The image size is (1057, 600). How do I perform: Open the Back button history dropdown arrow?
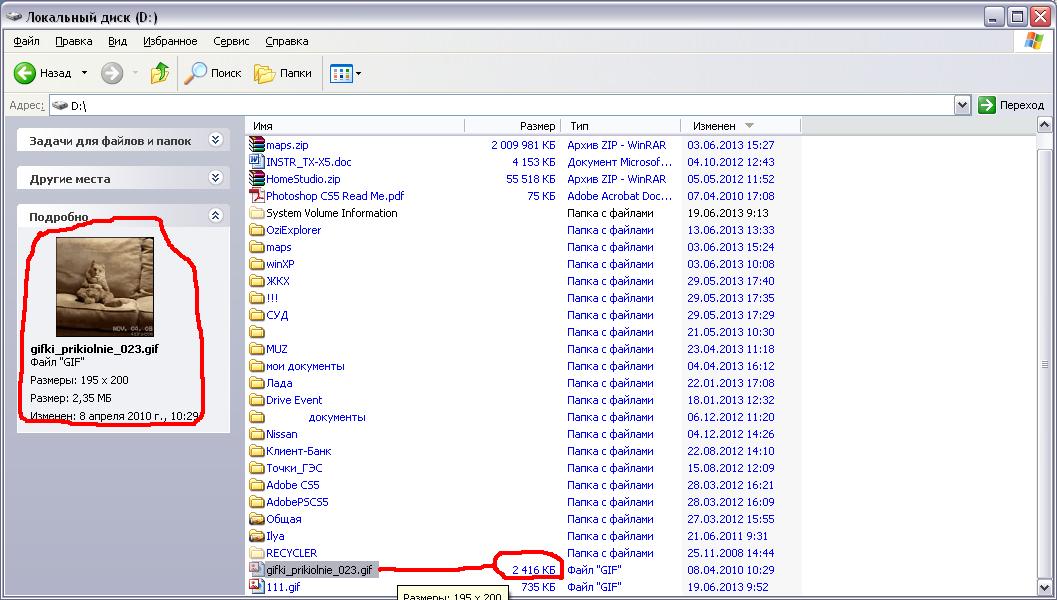click(85, 73)
